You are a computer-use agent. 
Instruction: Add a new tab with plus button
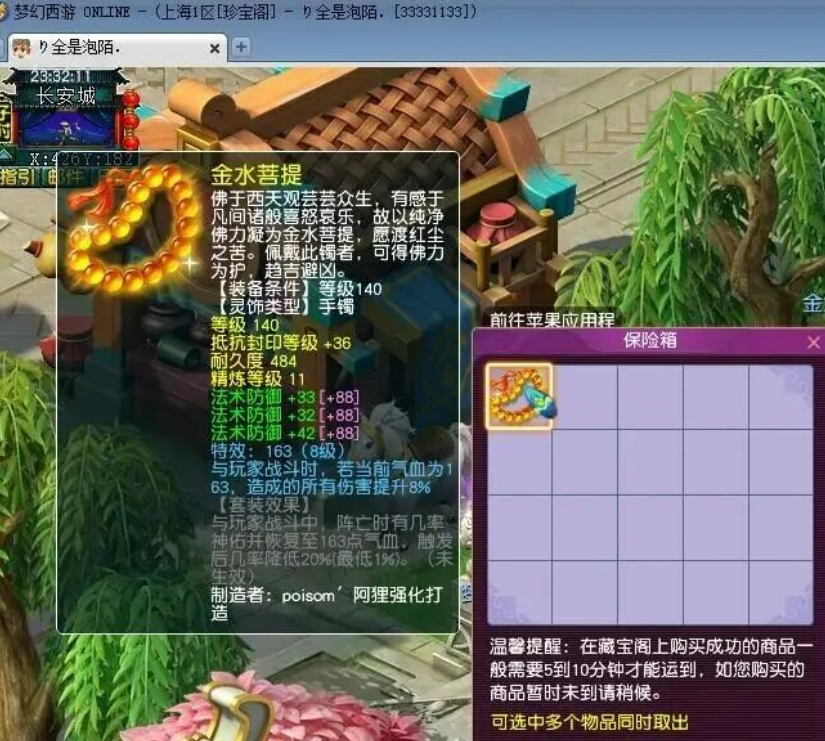click(241, 47)
